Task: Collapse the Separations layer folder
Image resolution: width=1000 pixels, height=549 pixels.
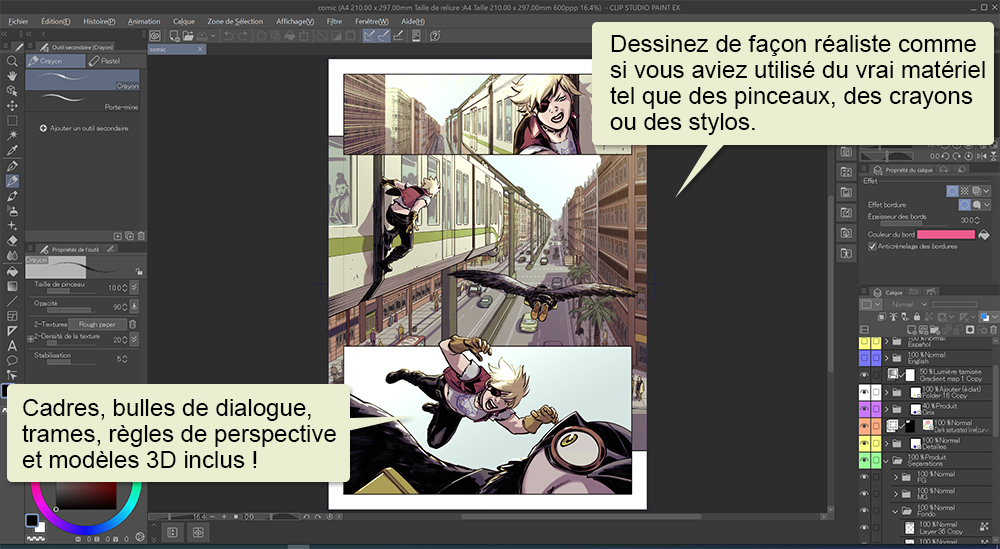Action: click(886, 460)
